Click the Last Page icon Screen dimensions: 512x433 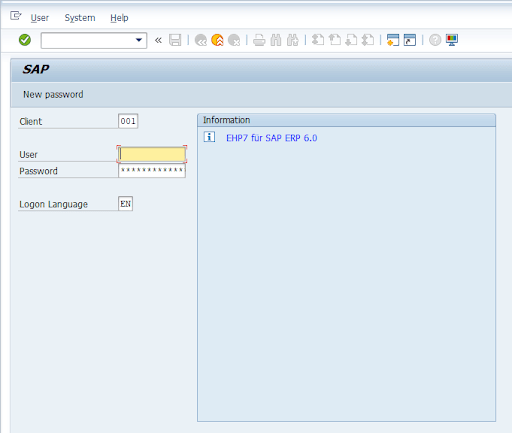[x=368, y=40]
